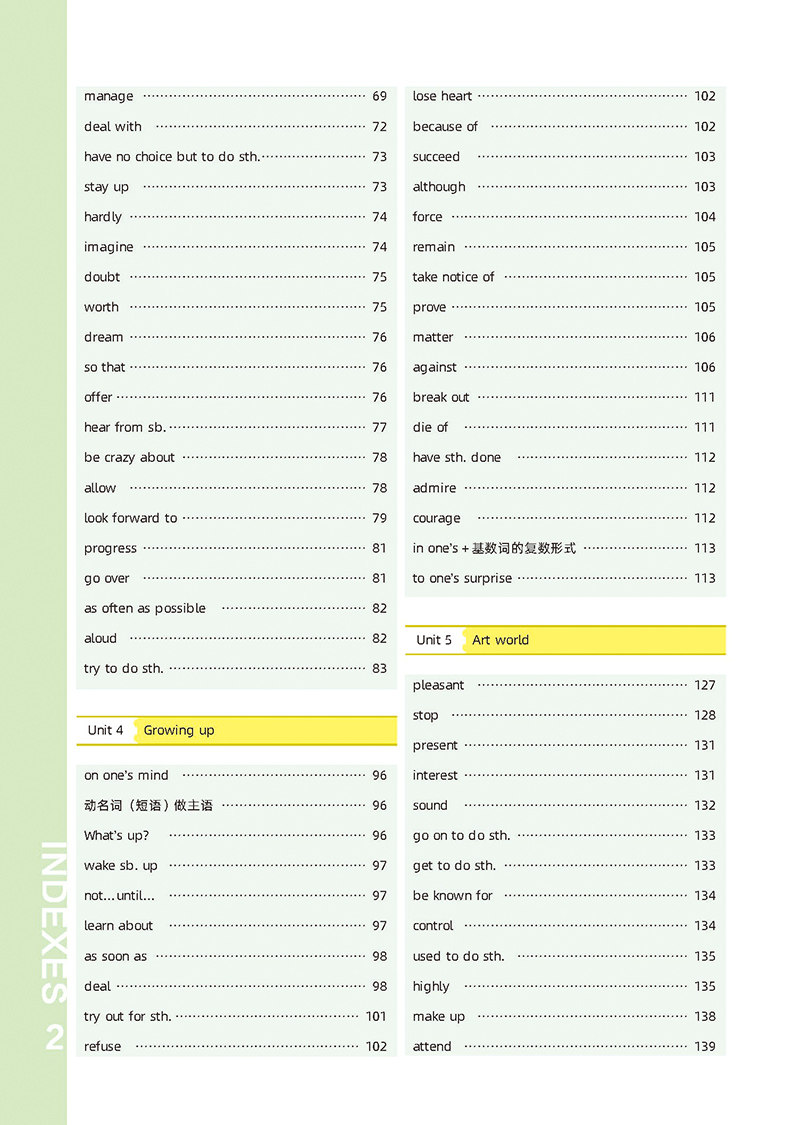Select the "try out for sth." entry
This screenshot has width=800, height=1125.
coord(127,1016)
